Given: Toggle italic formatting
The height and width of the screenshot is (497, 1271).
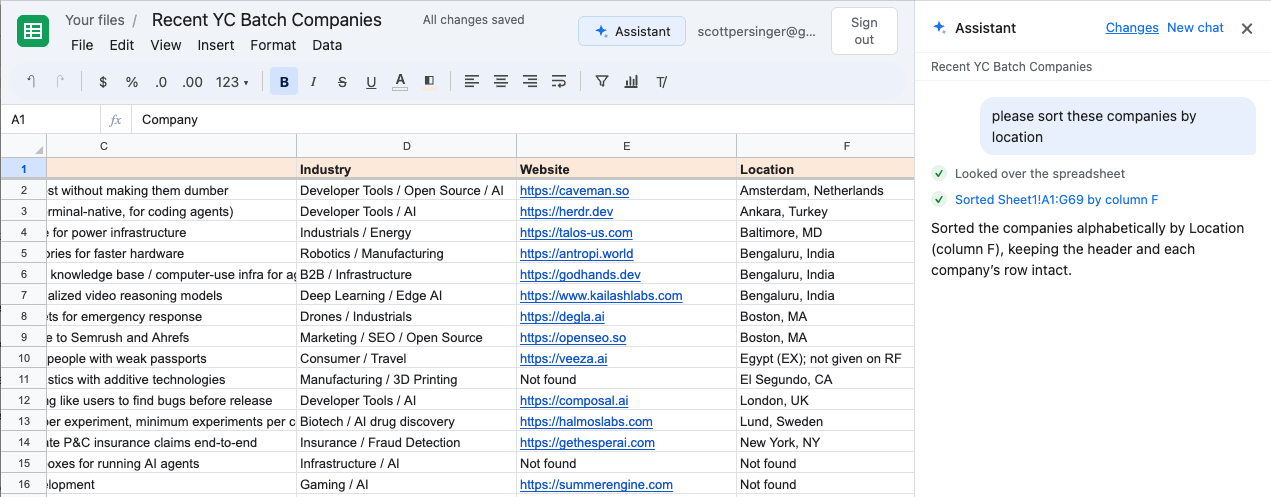Looking at the screenshot, I should pyautogui.click(x=313, y=82).
